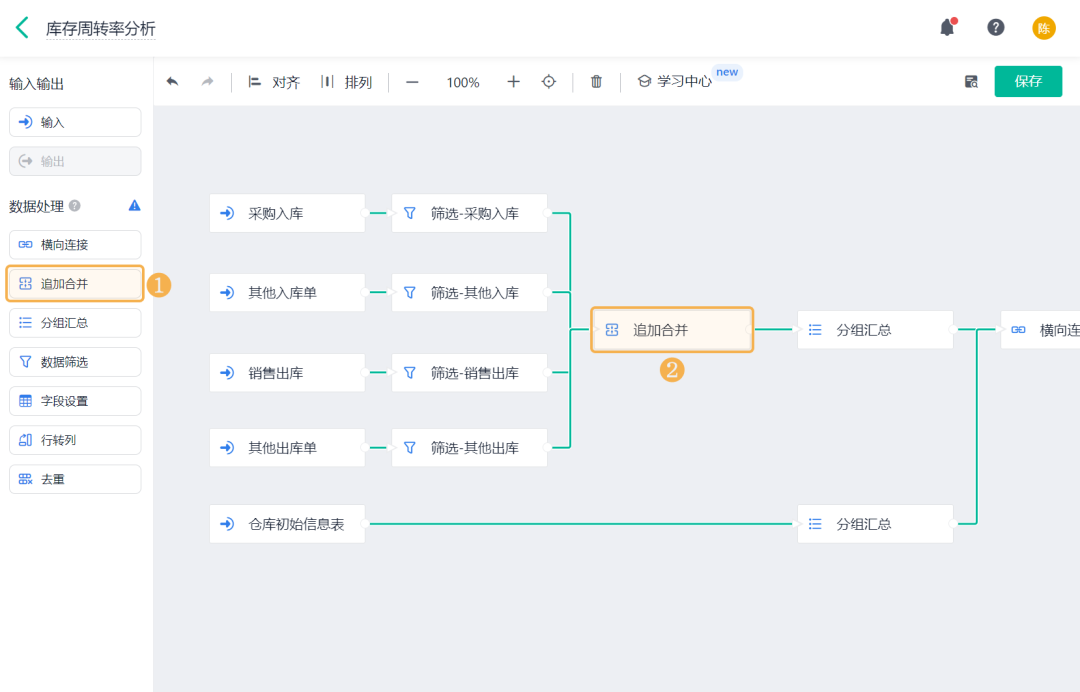The height and width of the screenshot is (692, 1080).
Task: Select the 追加合并 node on canvas
Action: [671, 330]
